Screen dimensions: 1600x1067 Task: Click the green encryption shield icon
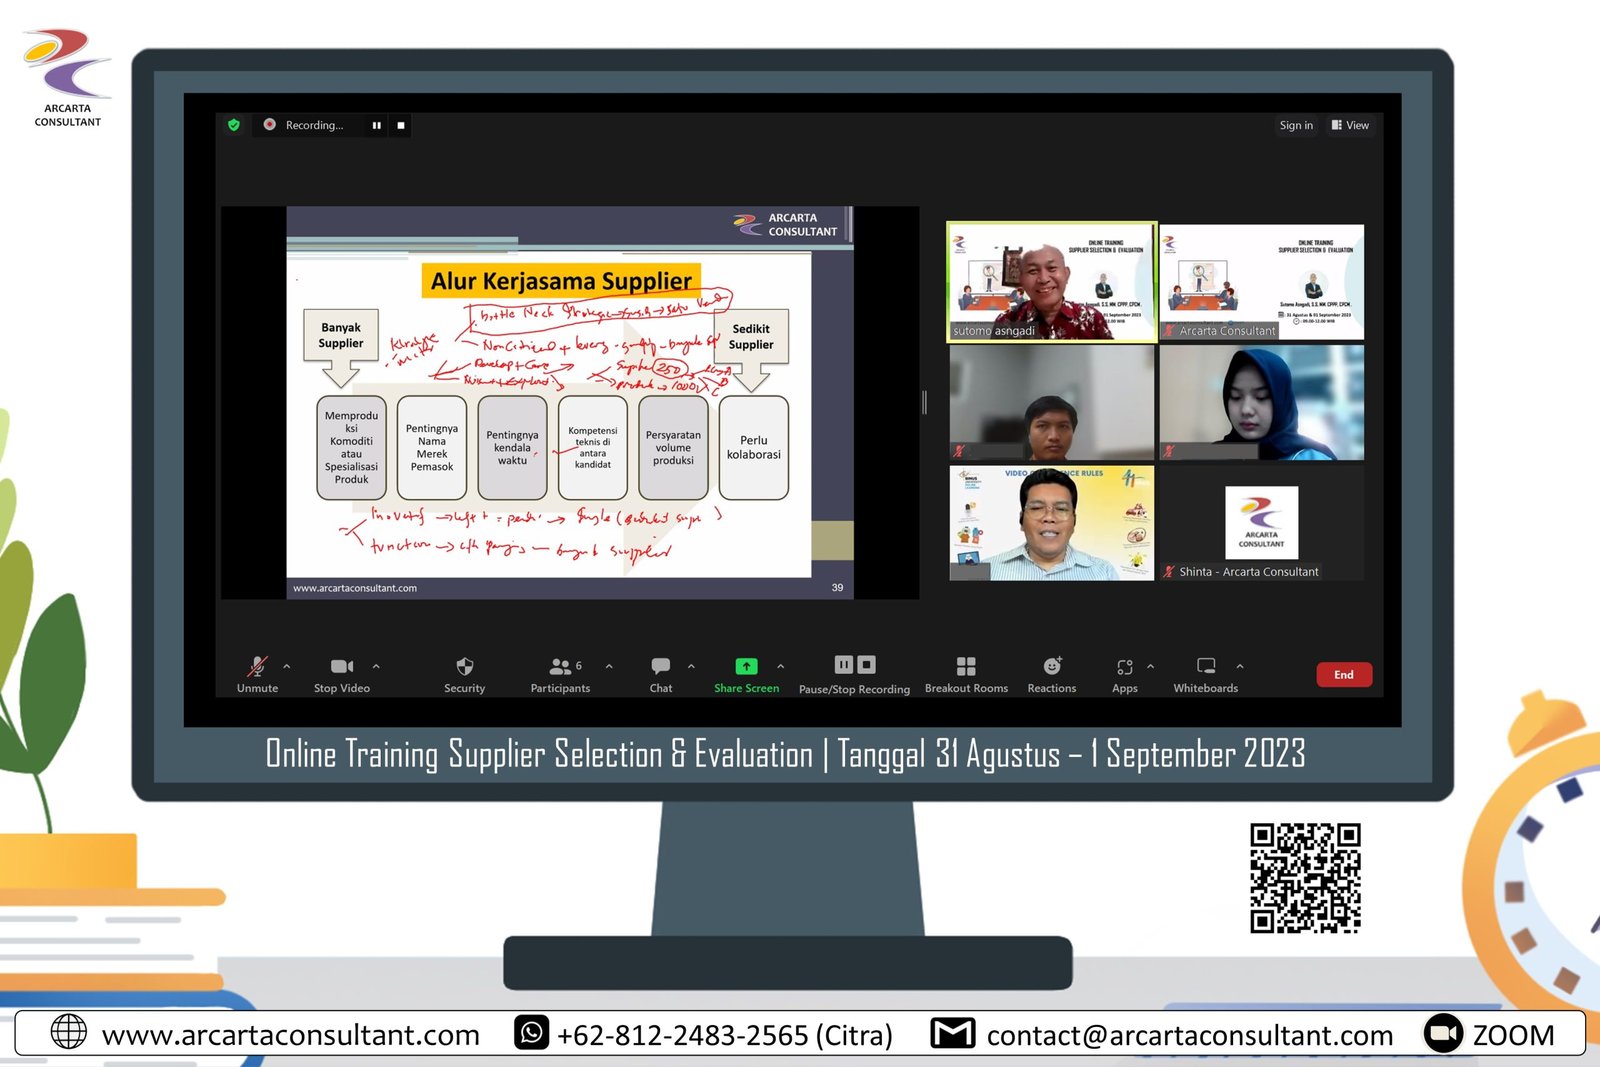(x=234, y=125)
